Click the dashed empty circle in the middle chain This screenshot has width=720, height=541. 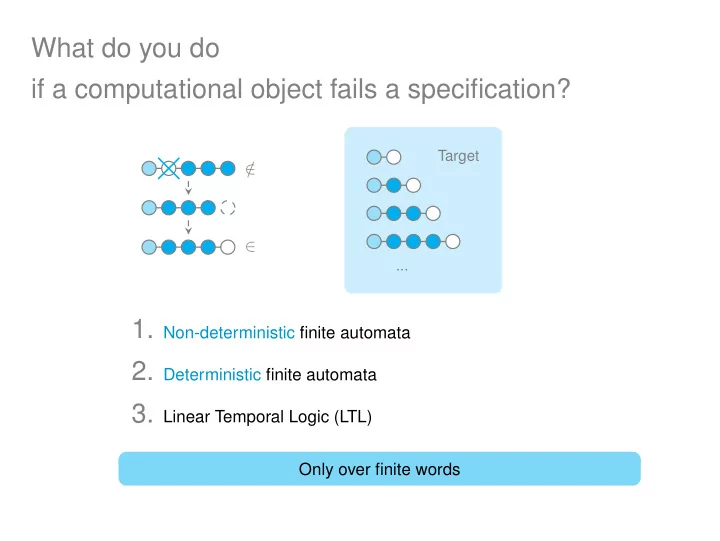point(228,208)
